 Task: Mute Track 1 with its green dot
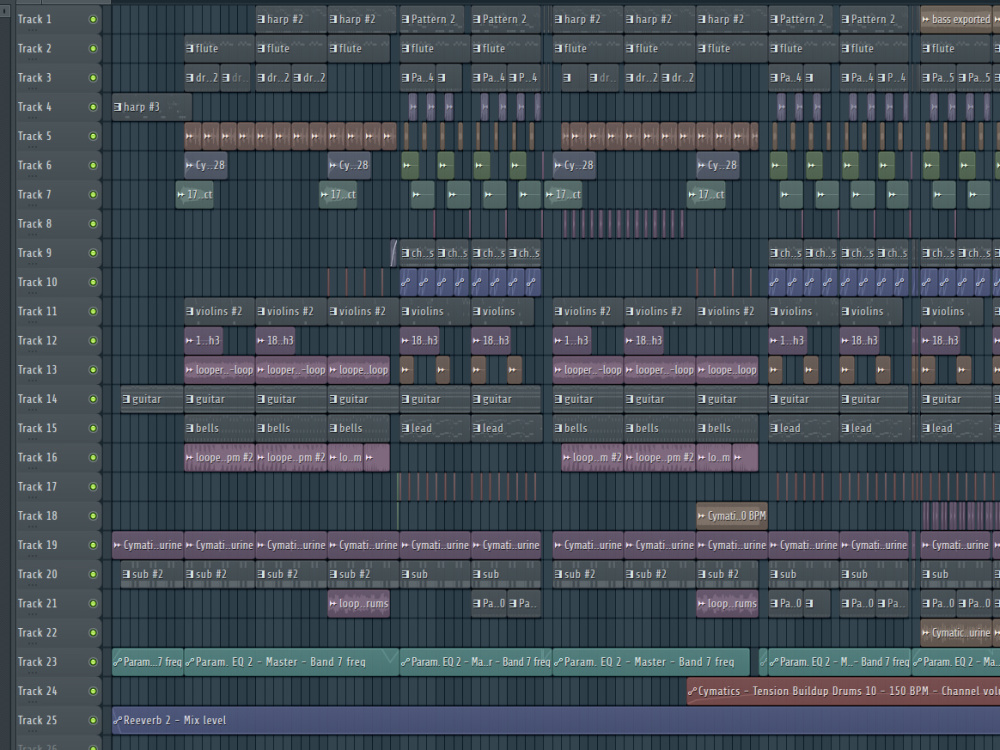click(93, 19)
